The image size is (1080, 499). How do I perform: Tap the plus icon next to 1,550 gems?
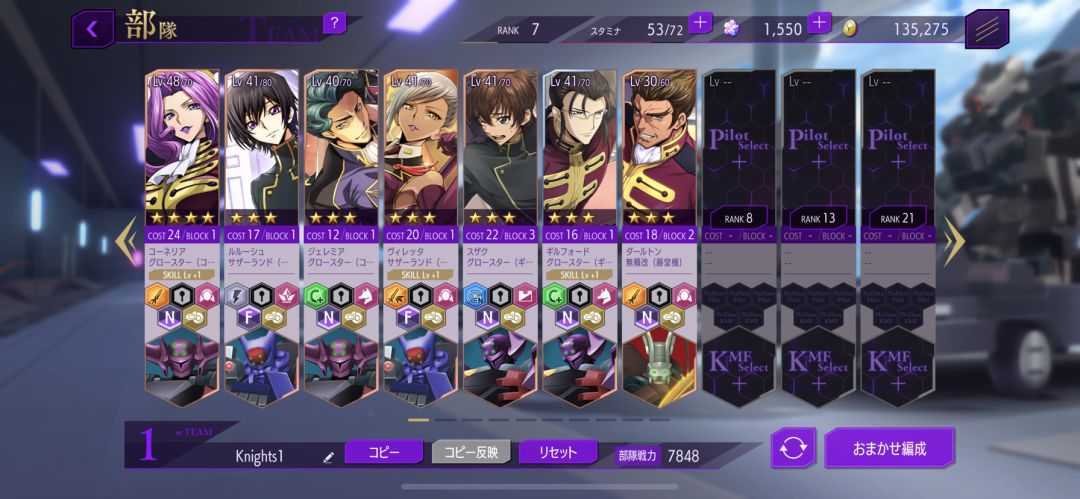[818, 22]
